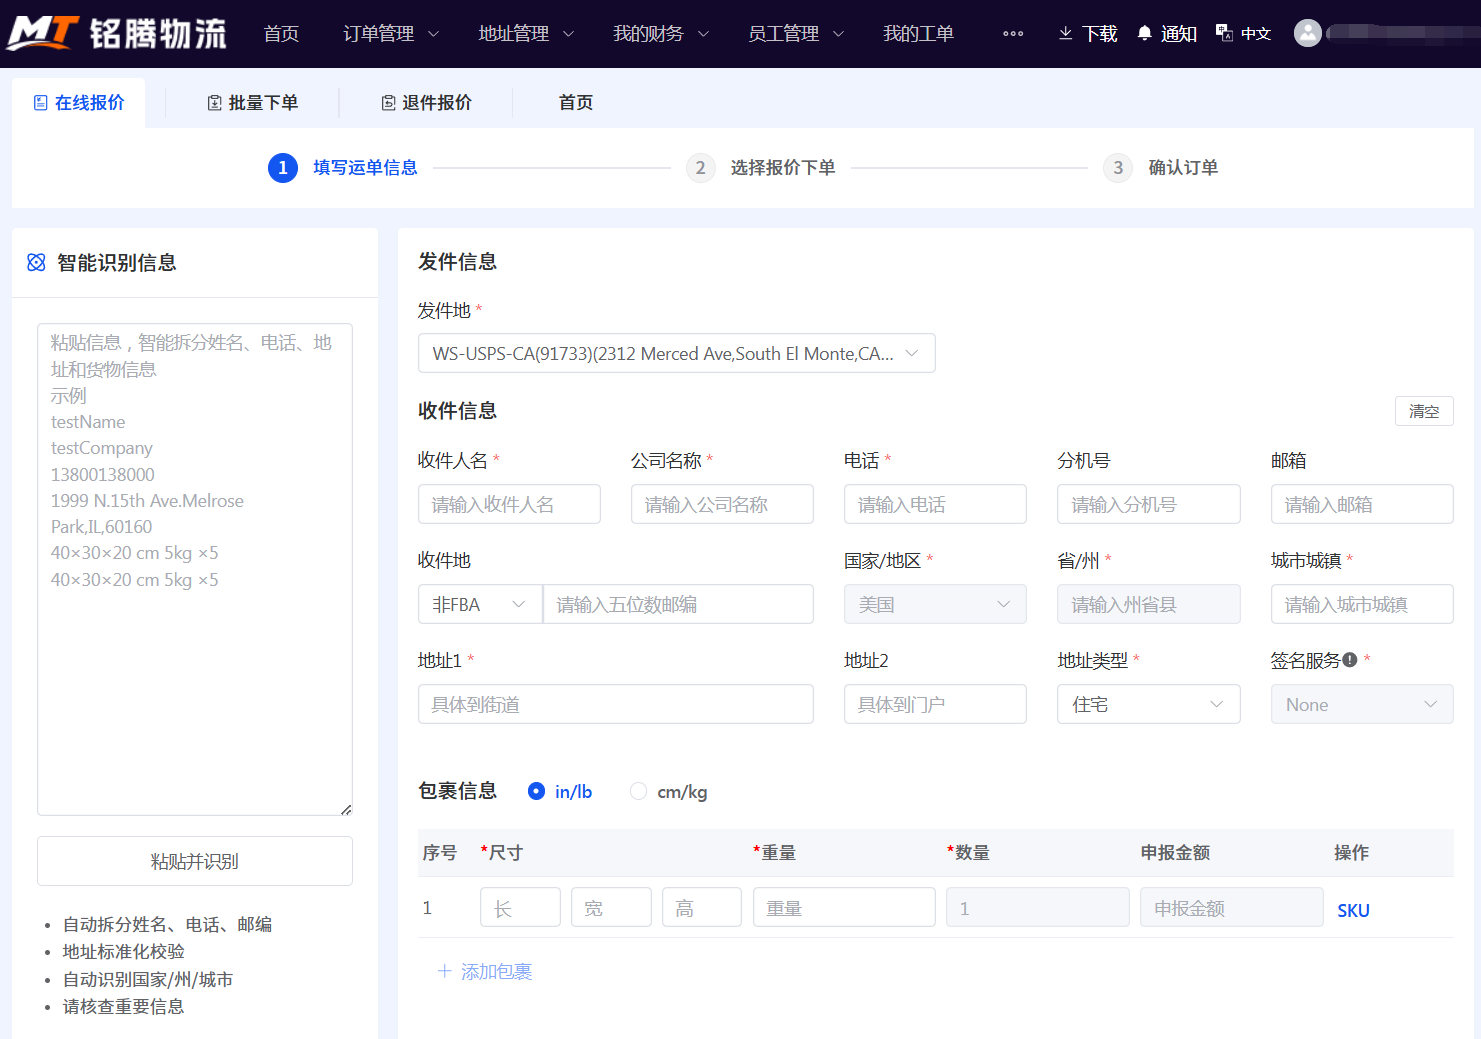Click the 收件人名 input field
This screenshot has width=1481, height=1039.
coord(509,504)
